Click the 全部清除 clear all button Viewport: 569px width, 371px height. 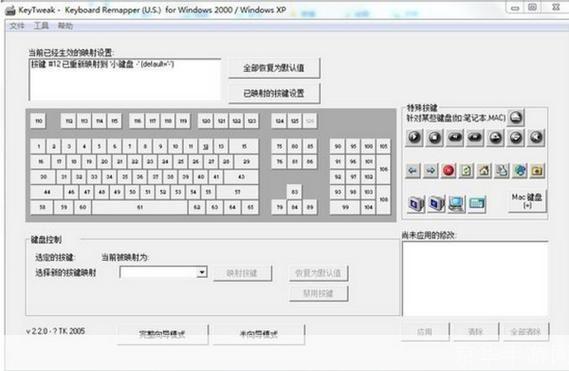(x=525, y=331)
